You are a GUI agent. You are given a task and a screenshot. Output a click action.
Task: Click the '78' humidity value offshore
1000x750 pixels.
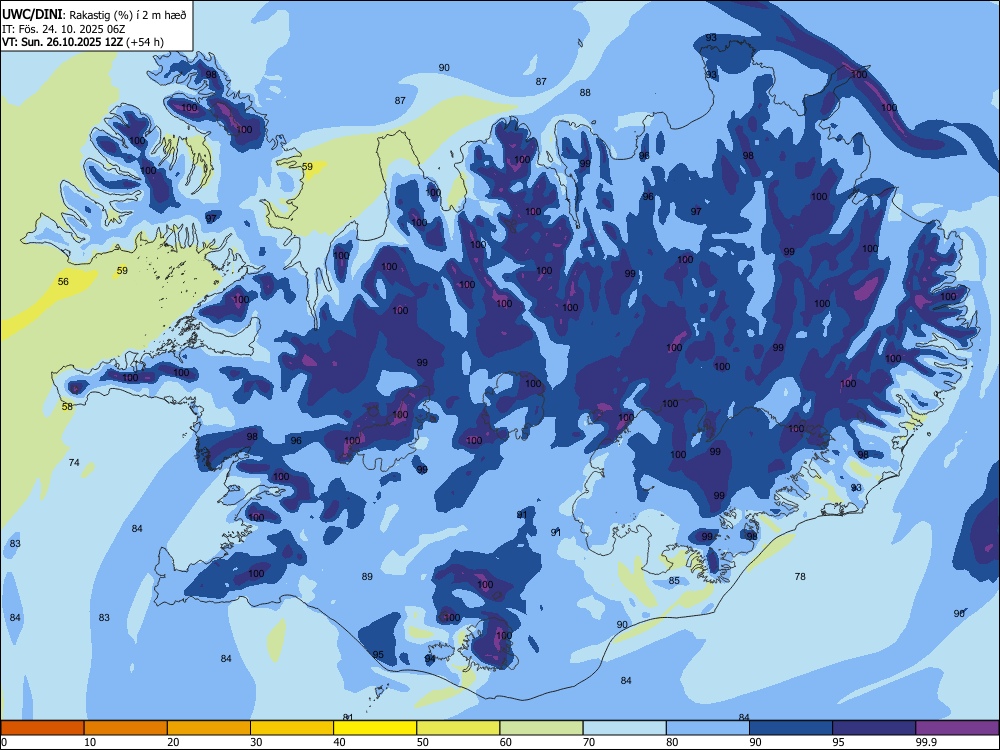[800, 577]
